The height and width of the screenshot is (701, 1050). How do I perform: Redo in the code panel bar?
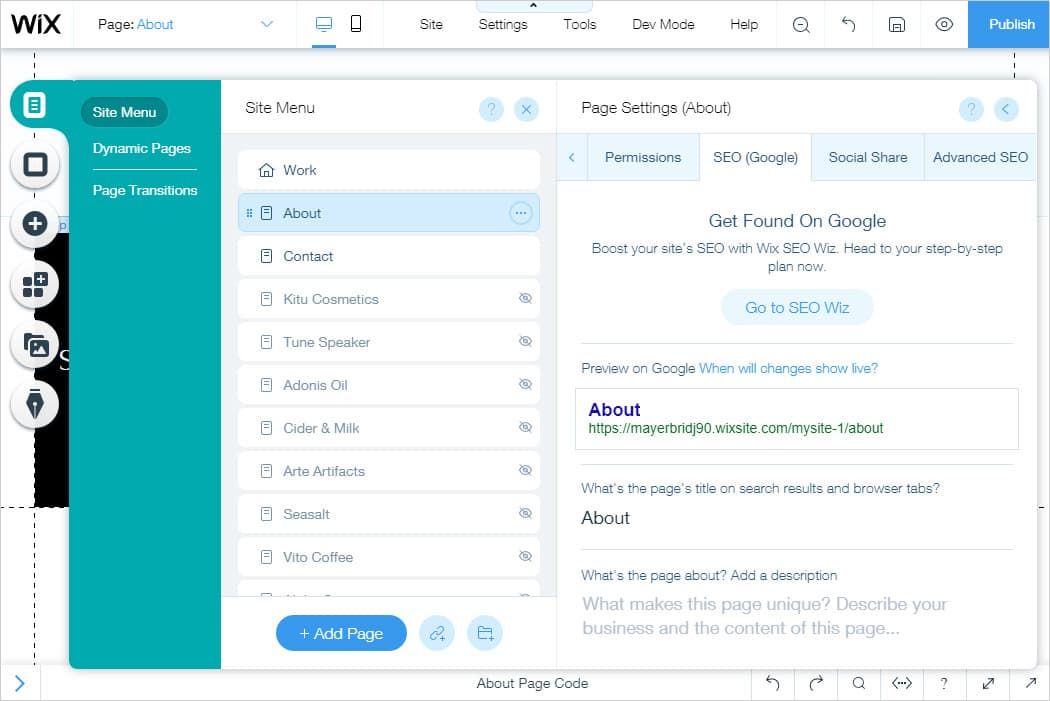816,683
